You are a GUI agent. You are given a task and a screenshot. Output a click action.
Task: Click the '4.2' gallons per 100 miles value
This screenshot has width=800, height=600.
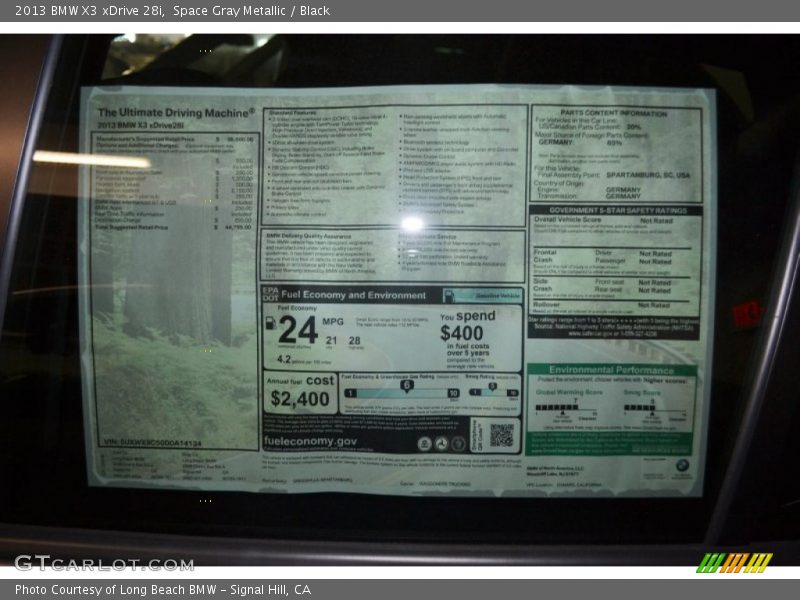[x=284, y=359]
